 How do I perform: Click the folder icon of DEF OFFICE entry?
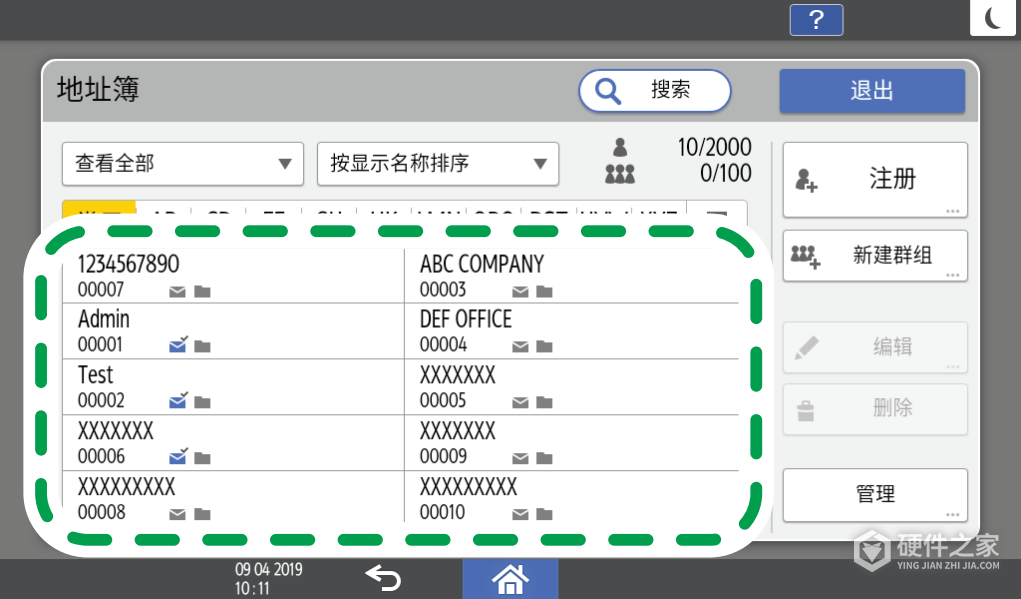(x=544, y=346)
